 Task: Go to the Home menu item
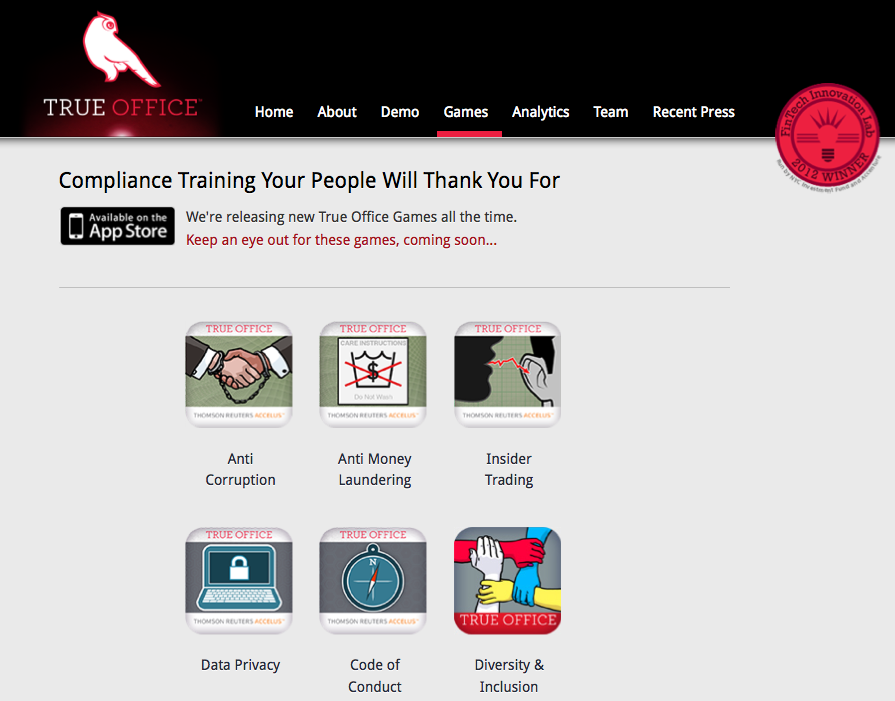pos(274,112)
